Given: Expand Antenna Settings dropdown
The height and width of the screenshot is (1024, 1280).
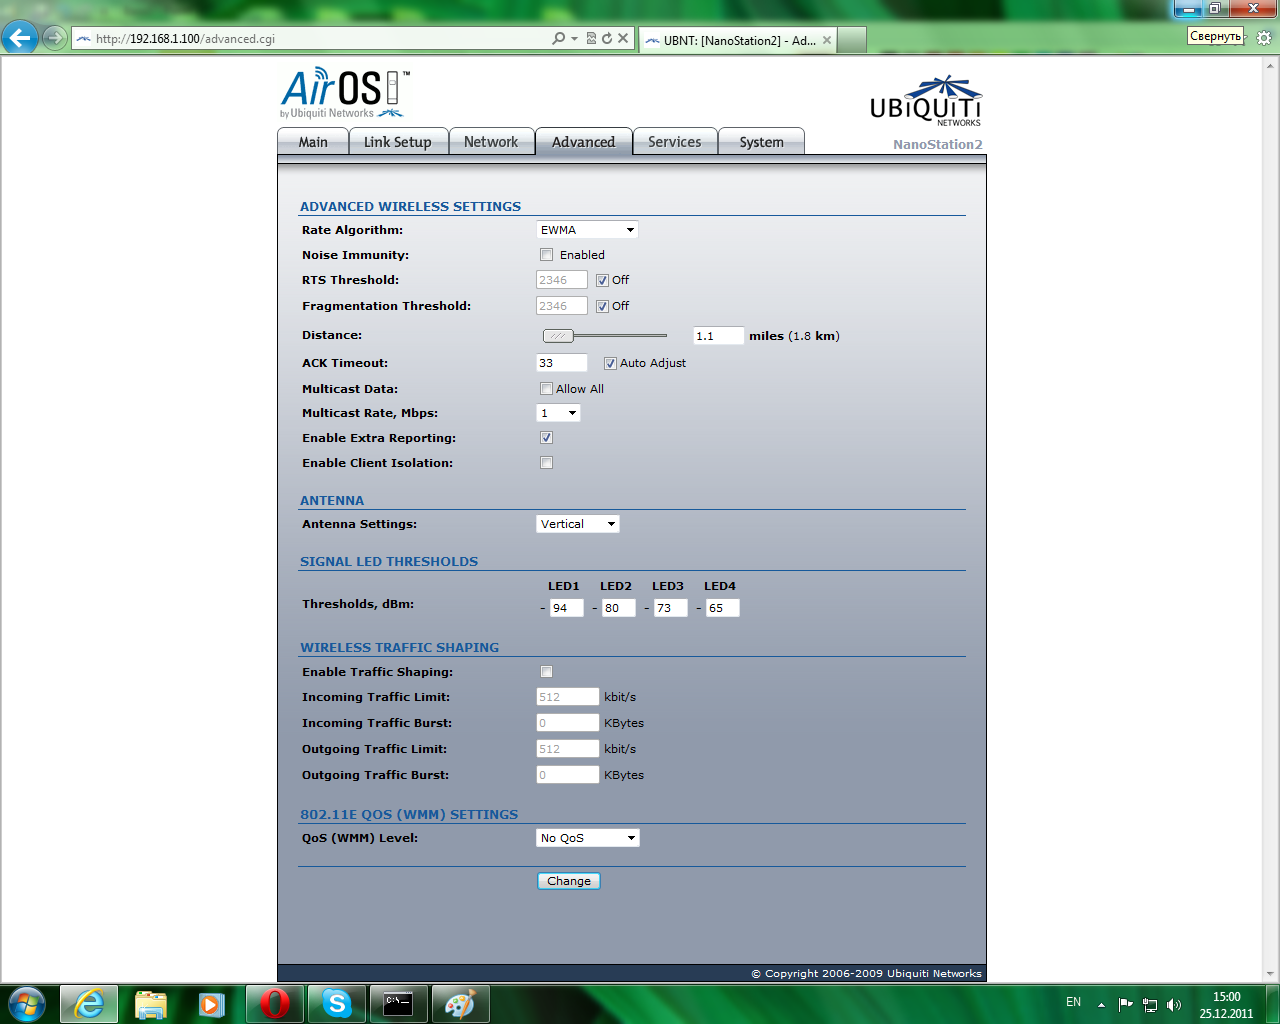Looking at the screenshot, I should [578, 524].
